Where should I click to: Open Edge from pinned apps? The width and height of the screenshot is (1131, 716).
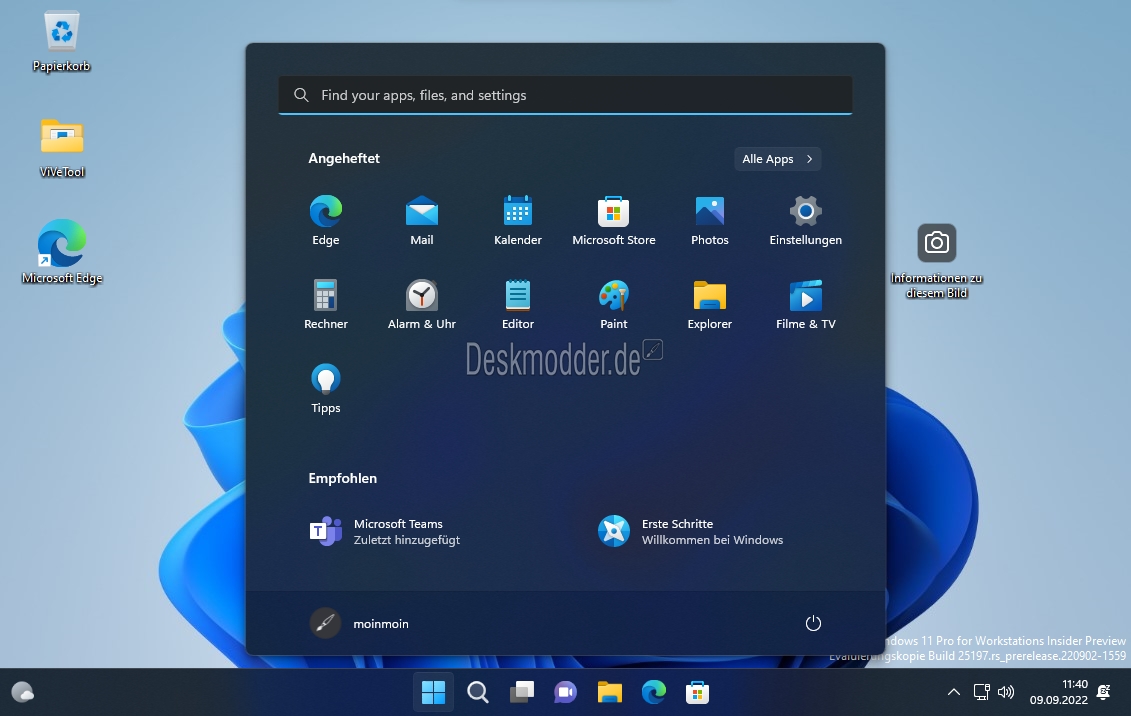pyautogui.click(x=325, y=221)
